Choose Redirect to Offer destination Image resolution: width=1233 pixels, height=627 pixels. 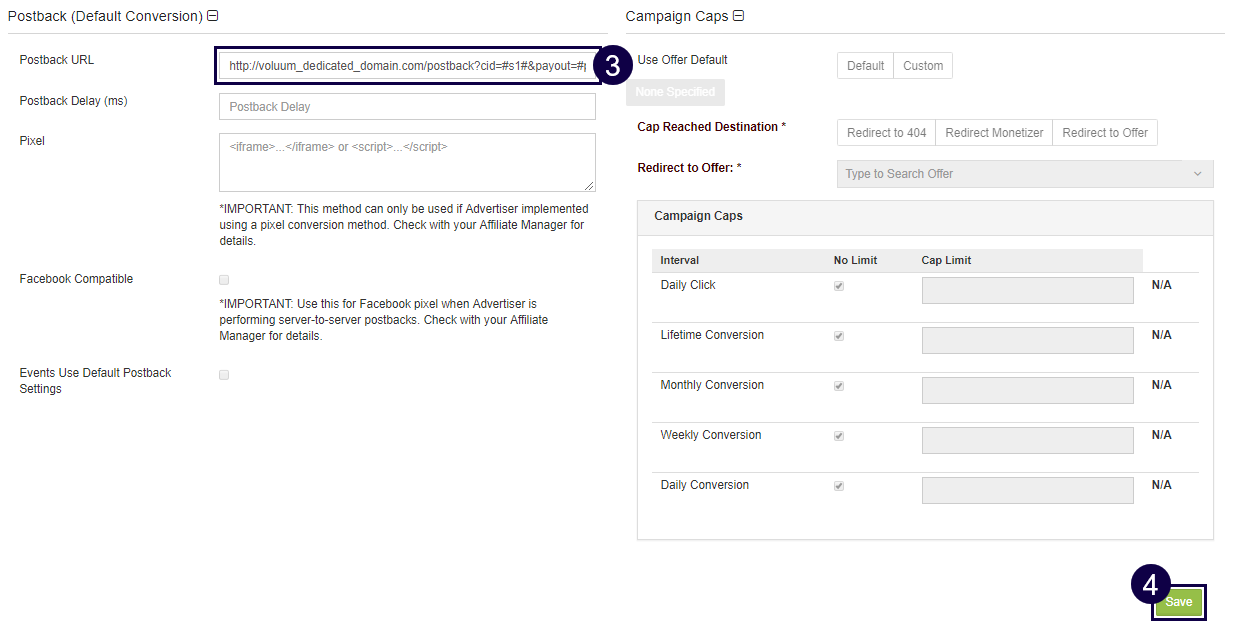click(x=1104, y=133)
